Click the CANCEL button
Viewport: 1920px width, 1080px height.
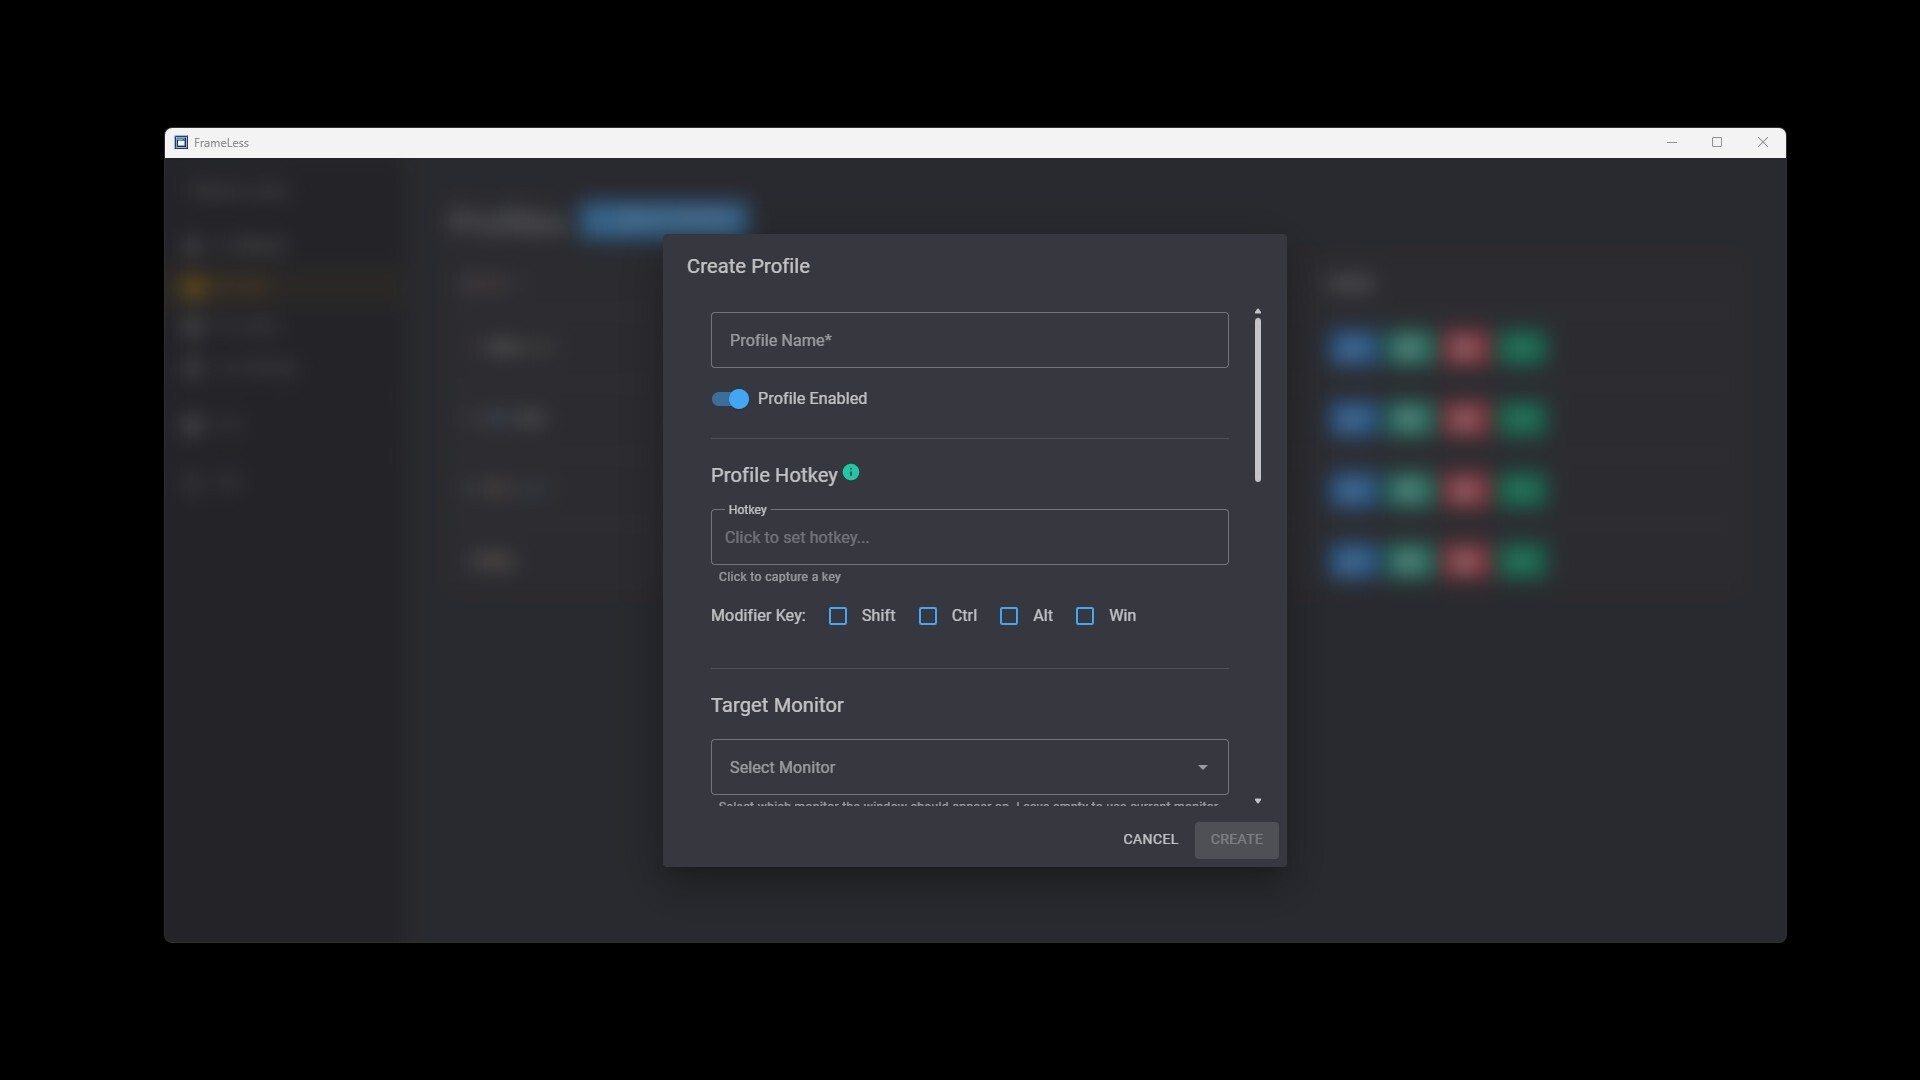(1149, 839)
